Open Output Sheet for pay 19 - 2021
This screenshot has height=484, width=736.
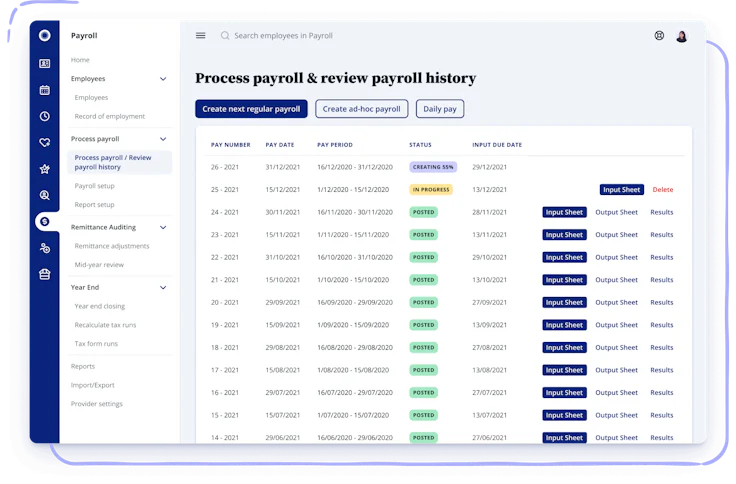(616, 325)
